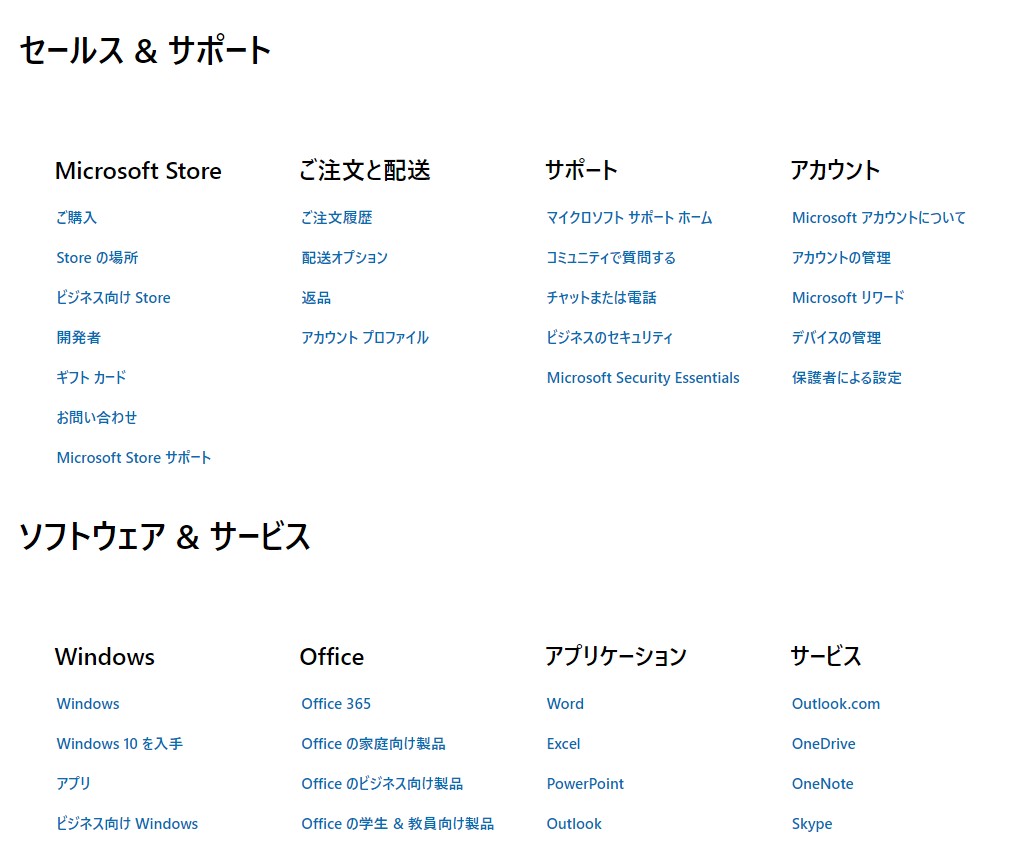This screenshot has width=1015, height=855.
Task: Click the Office 365 link
Action: [336, 704]
